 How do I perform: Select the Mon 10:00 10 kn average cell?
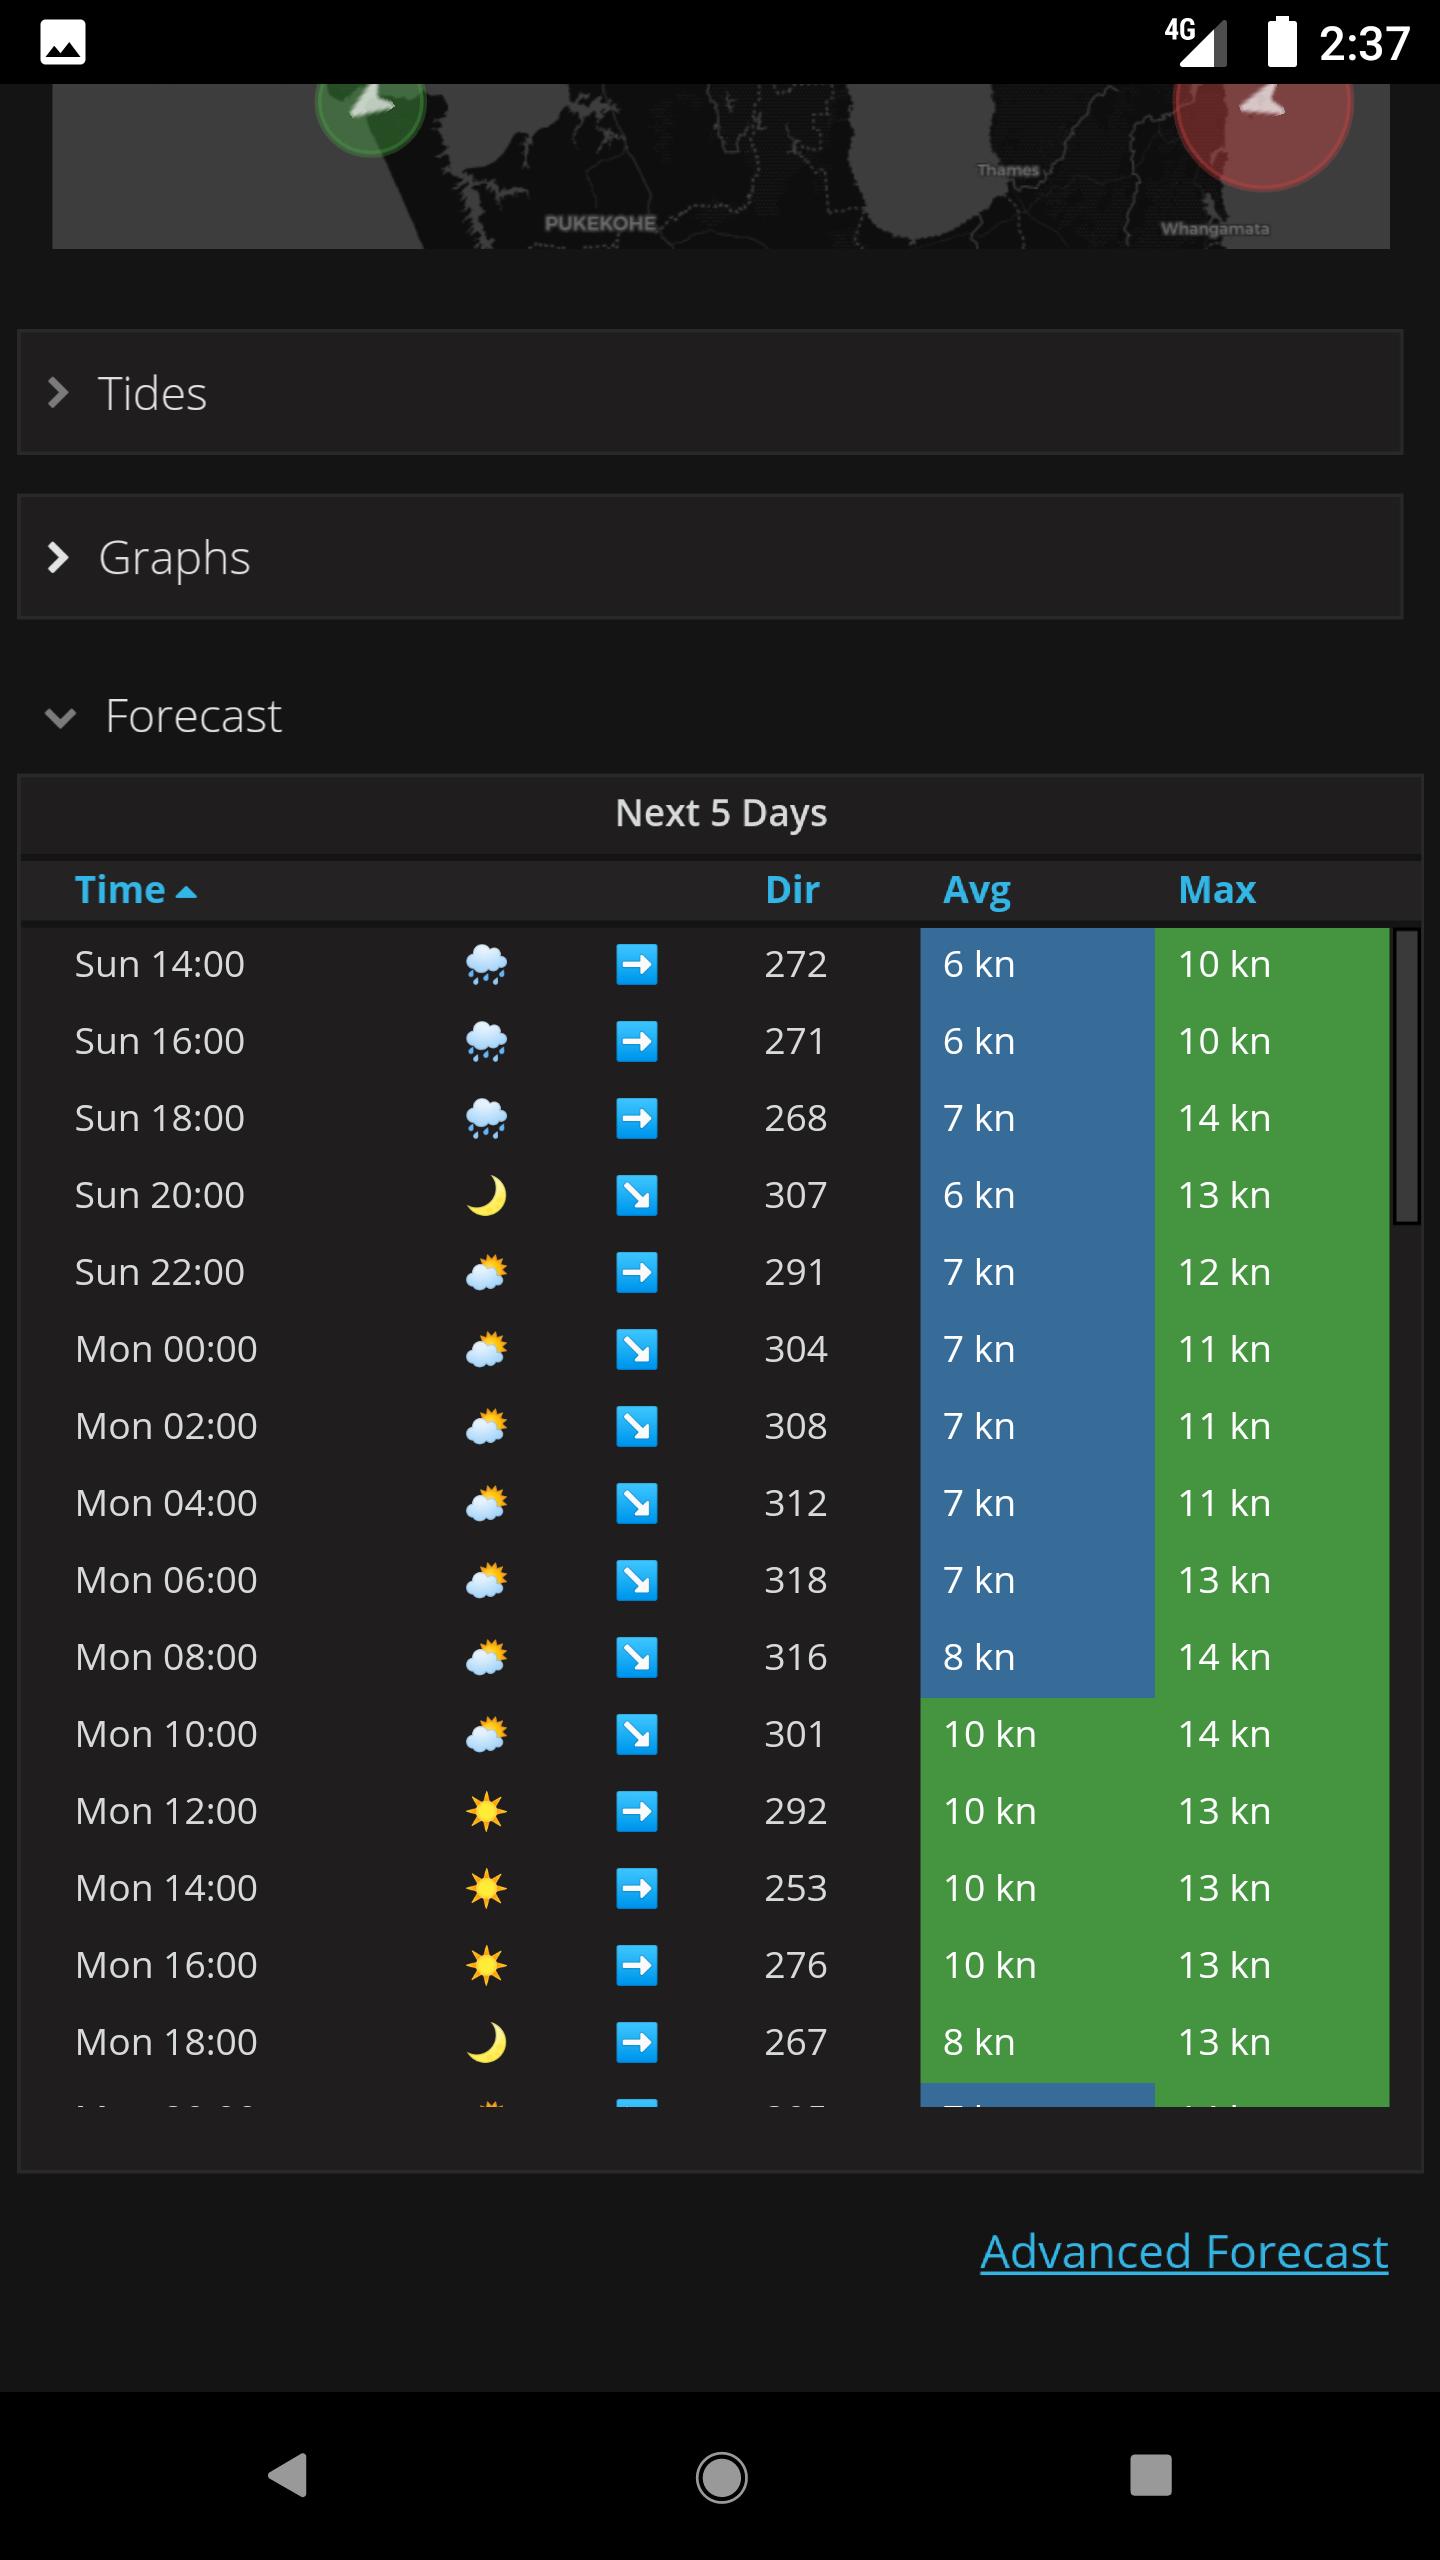(1037, 1735)
